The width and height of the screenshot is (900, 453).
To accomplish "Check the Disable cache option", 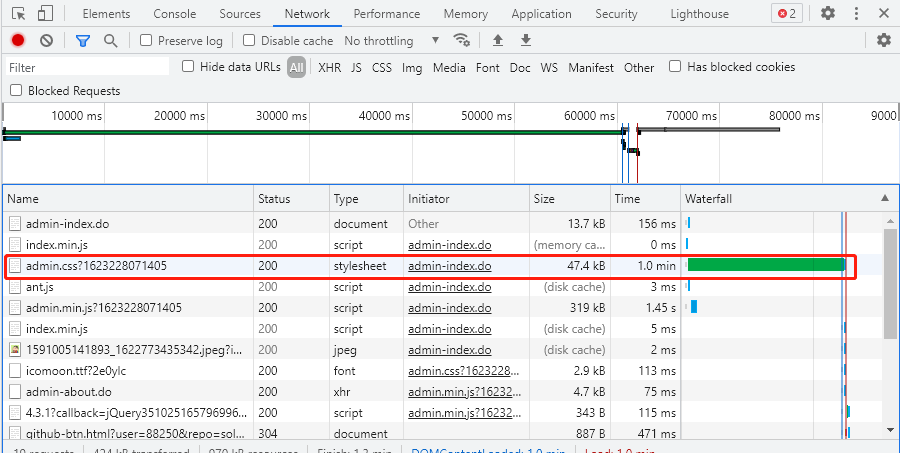I will coord(250,41).
